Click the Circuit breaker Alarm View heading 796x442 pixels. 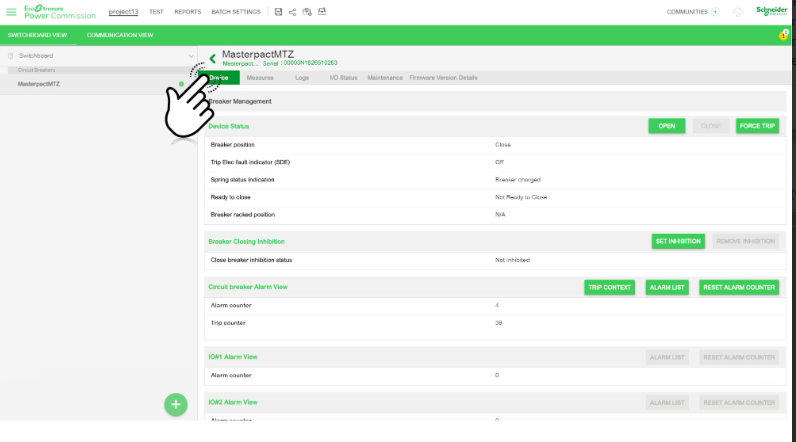tap(248, 287)
